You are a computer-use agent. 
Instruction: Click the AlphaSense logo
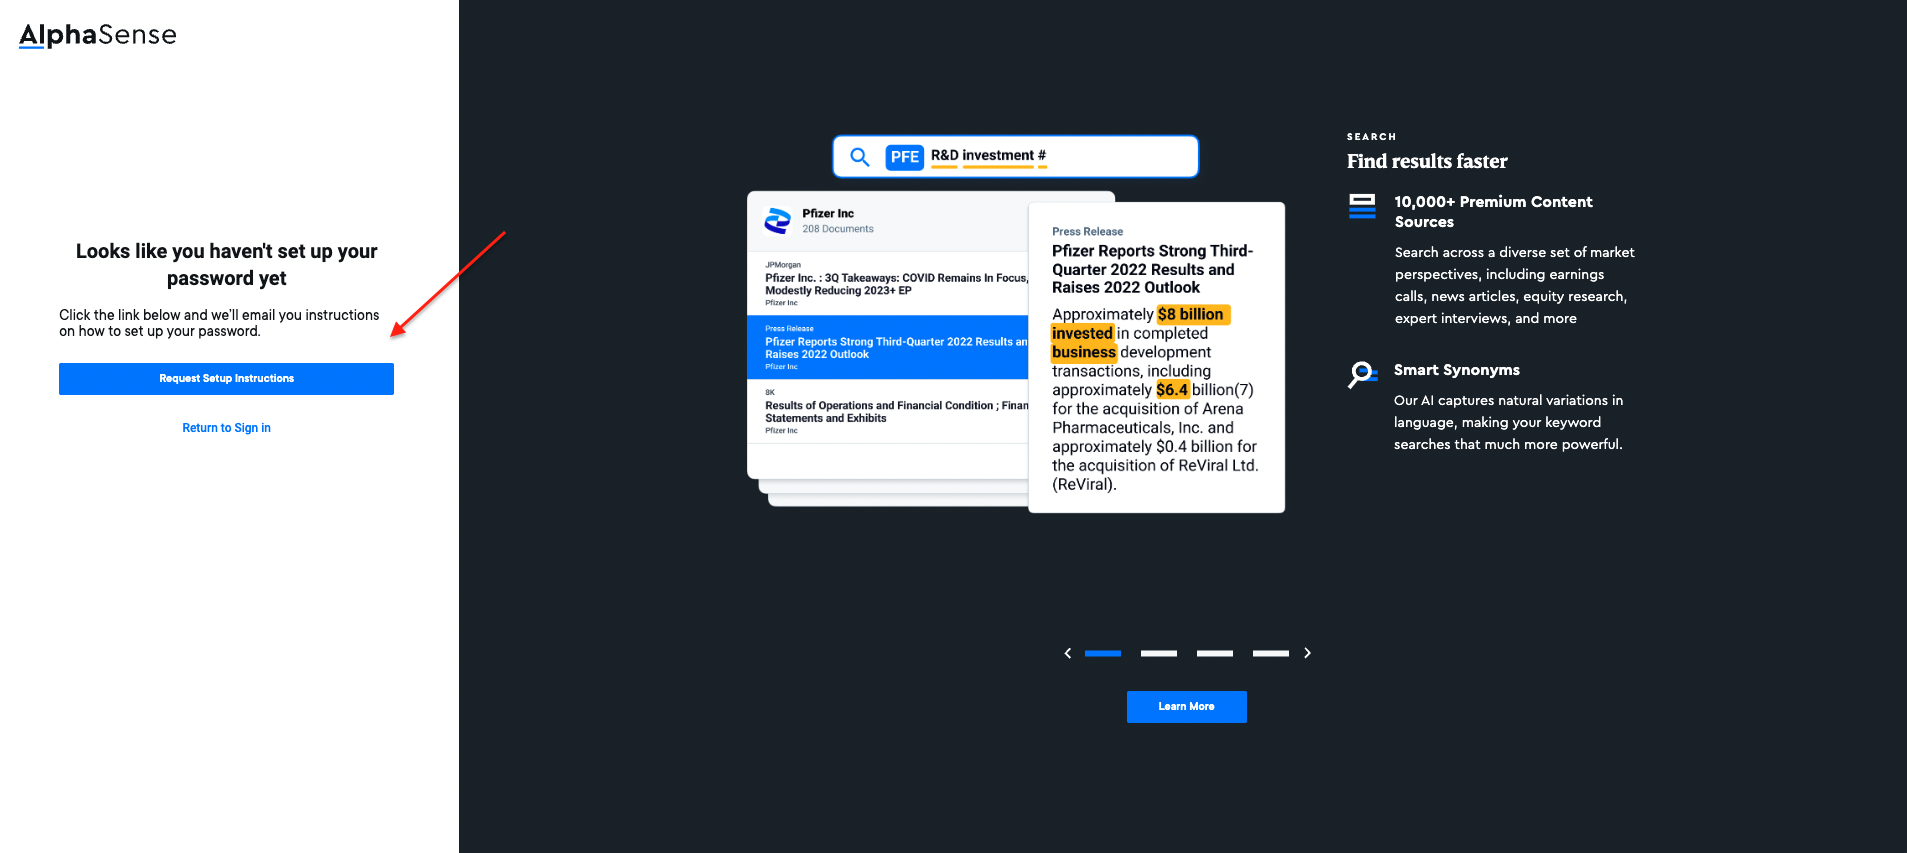98,35
